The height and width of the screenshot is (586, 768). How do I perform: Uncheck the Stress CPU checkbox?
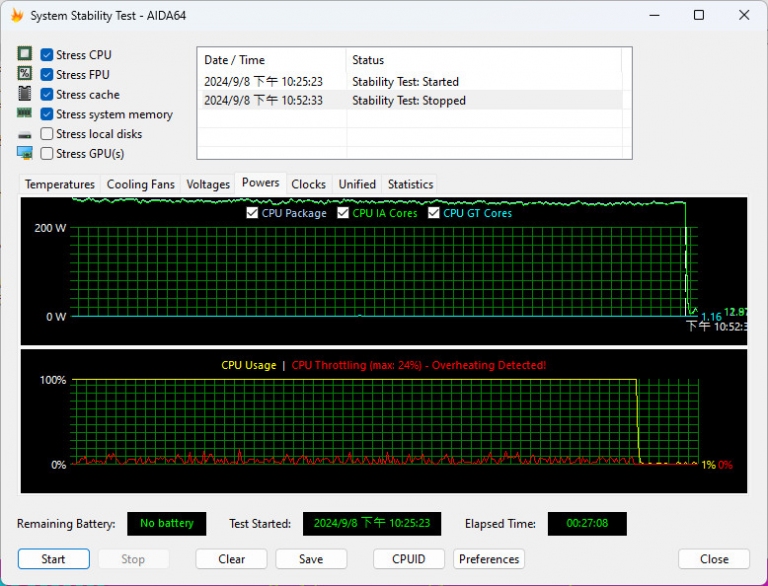tap(47, 55)
